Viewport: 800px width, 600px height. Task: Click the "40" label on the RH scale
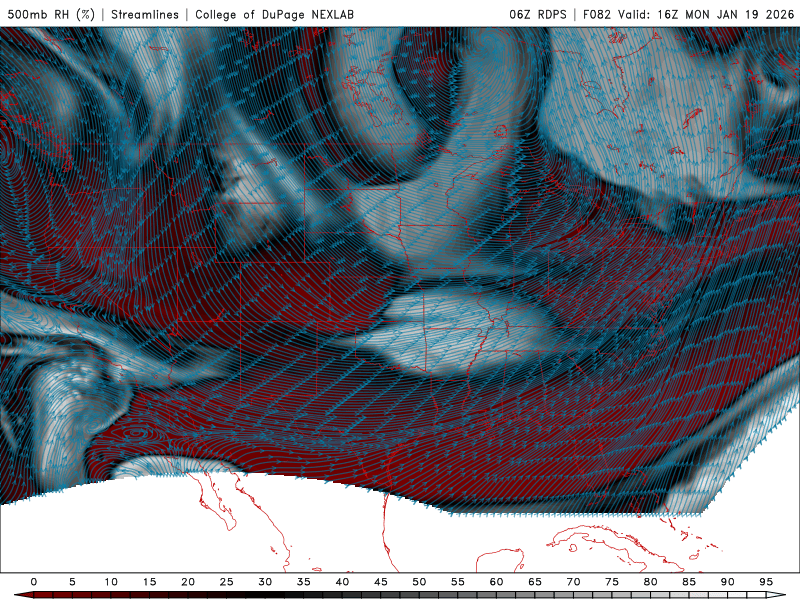[342, 582]
